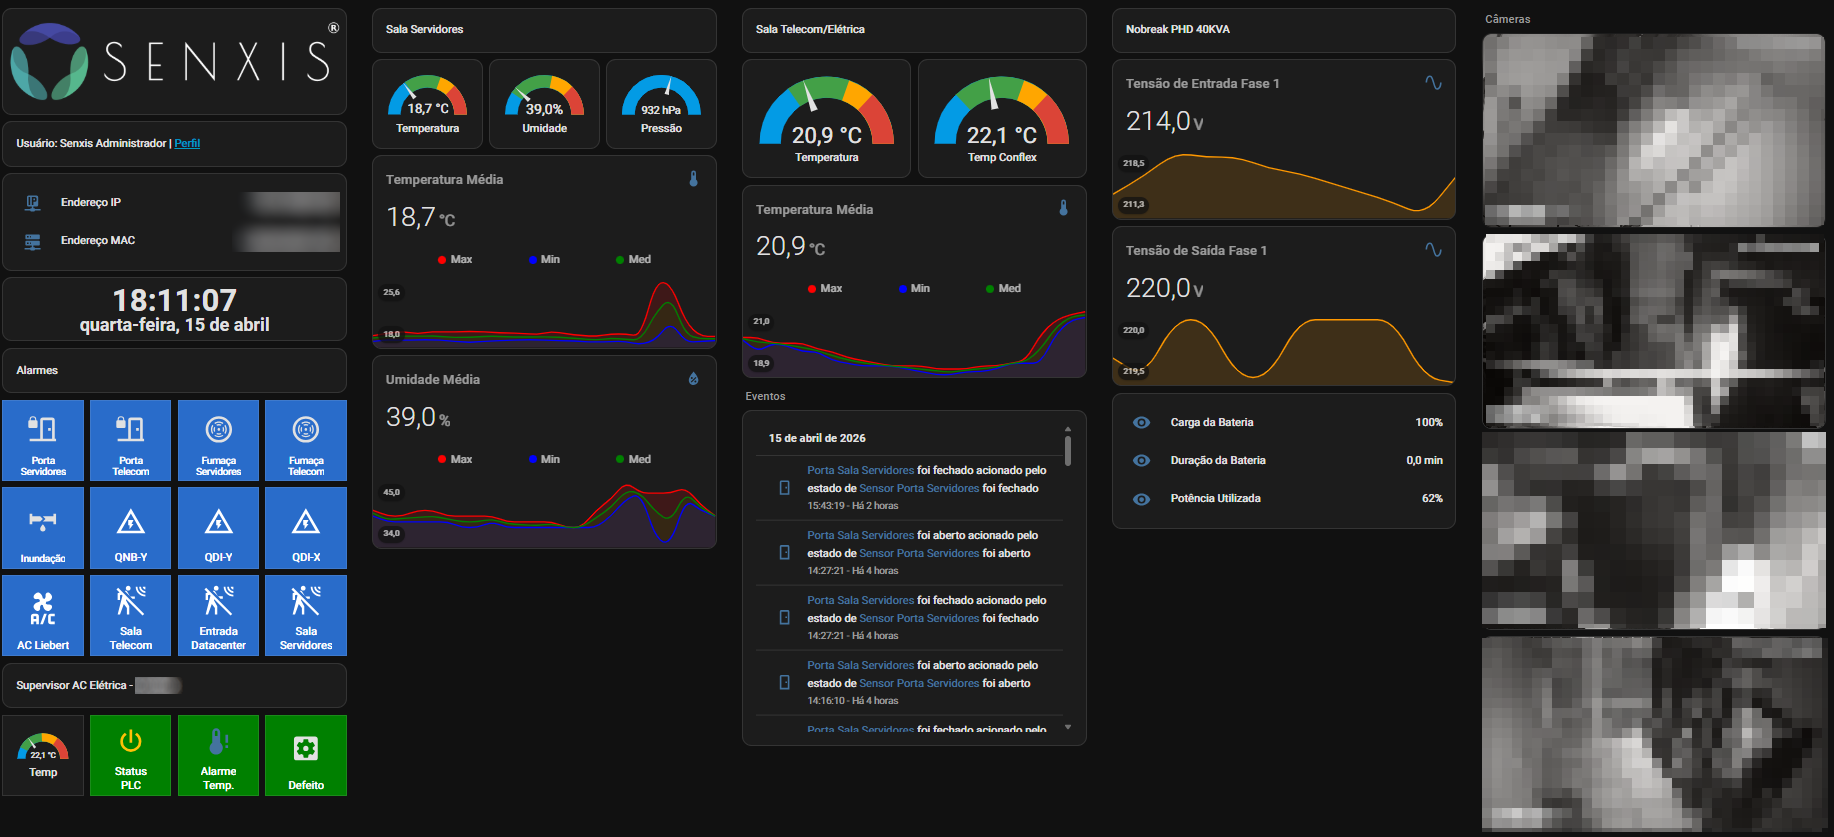Click the Alarmes section header
The width and height of the screenshot is (1834, 837).
click(x=174, y=370)
